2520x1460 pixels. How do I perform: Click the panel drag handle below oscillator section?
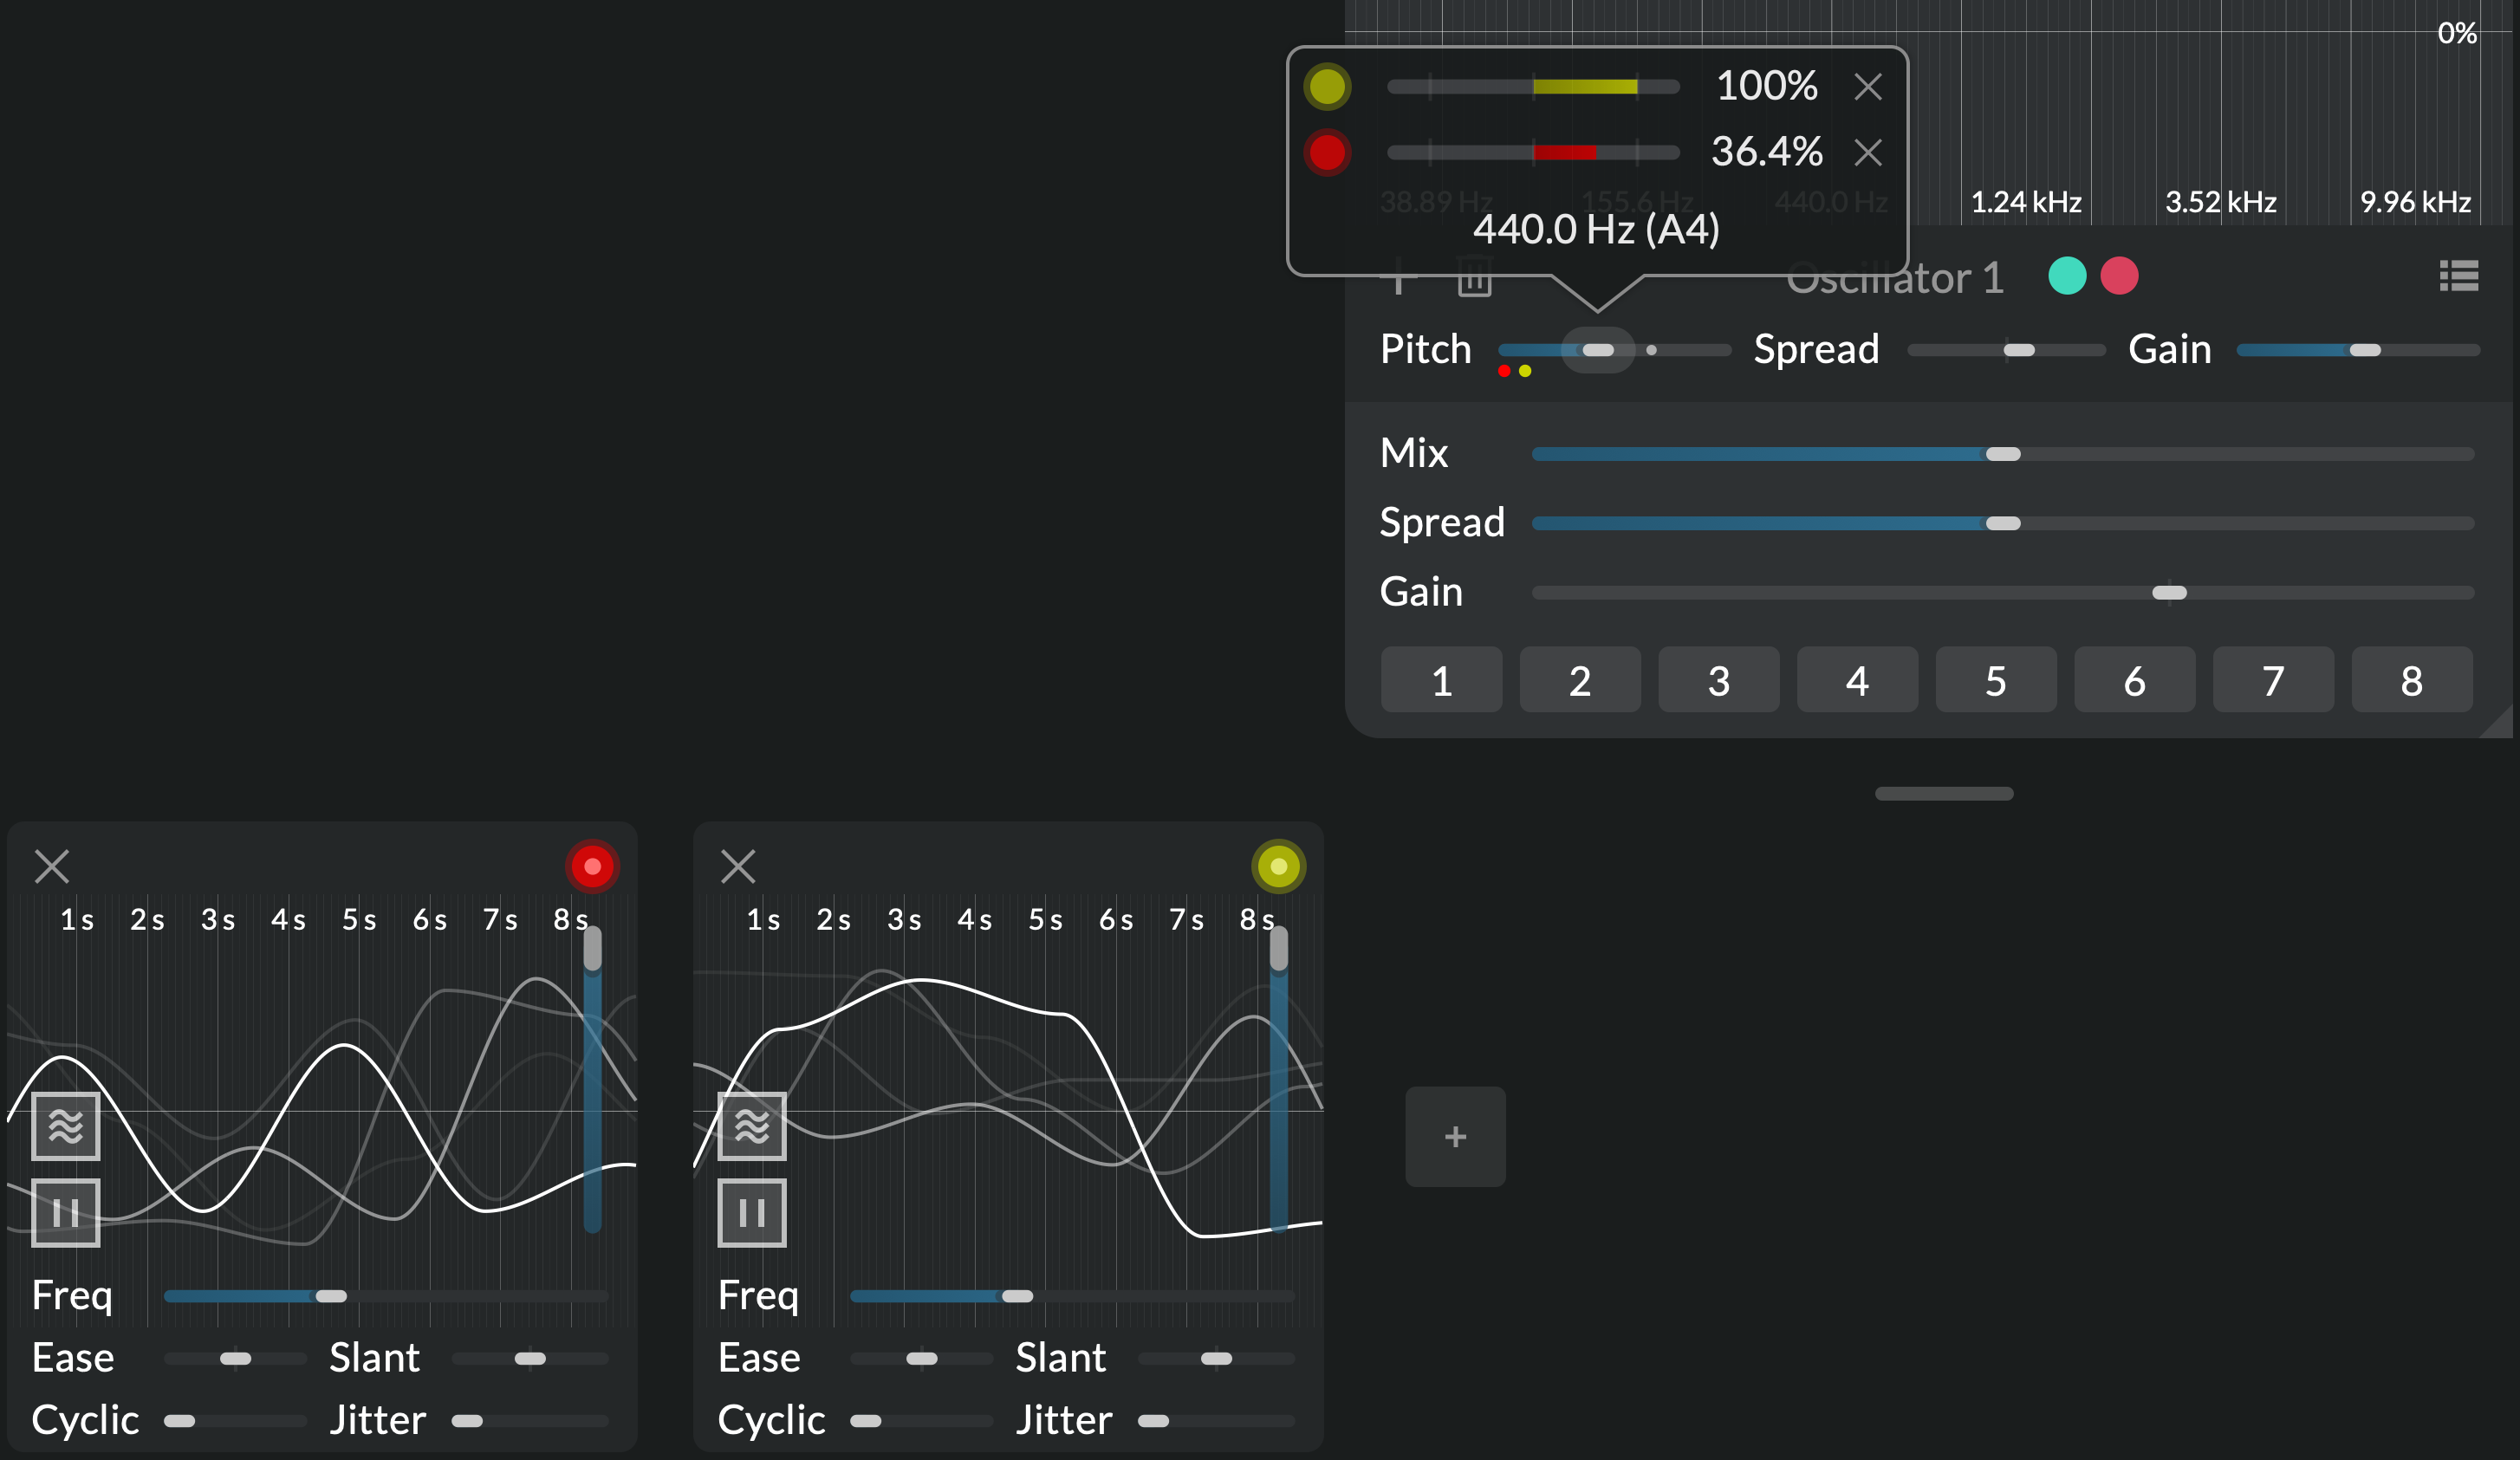pos(1943,794)
